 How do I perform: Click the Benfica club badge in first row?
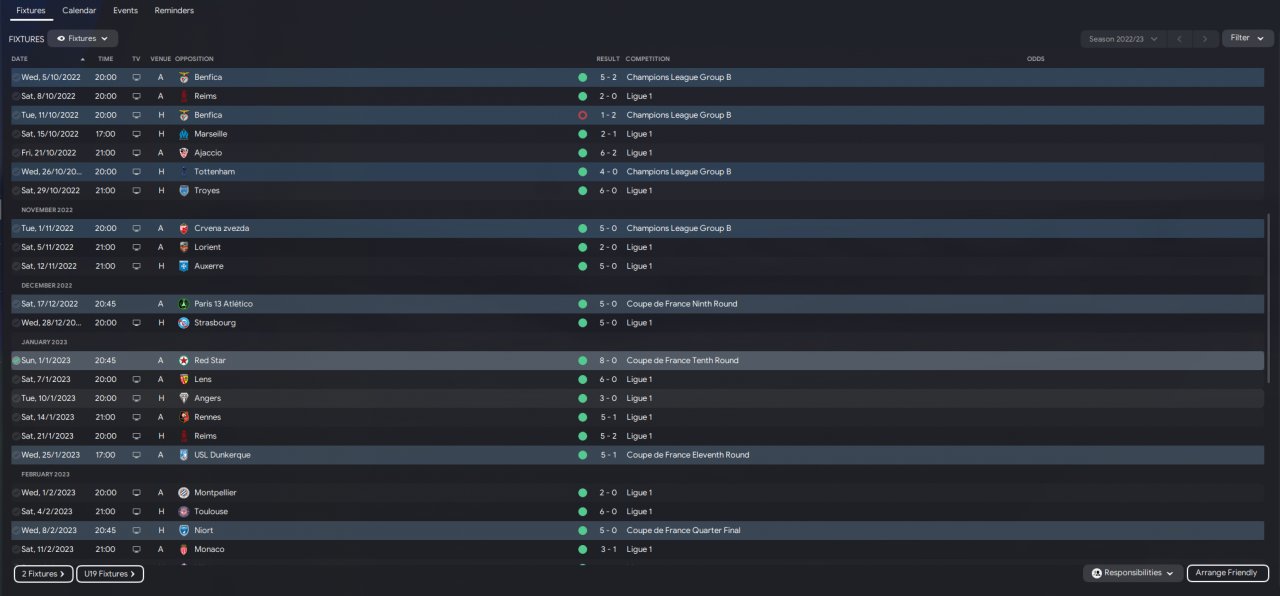tap(184, 77)
